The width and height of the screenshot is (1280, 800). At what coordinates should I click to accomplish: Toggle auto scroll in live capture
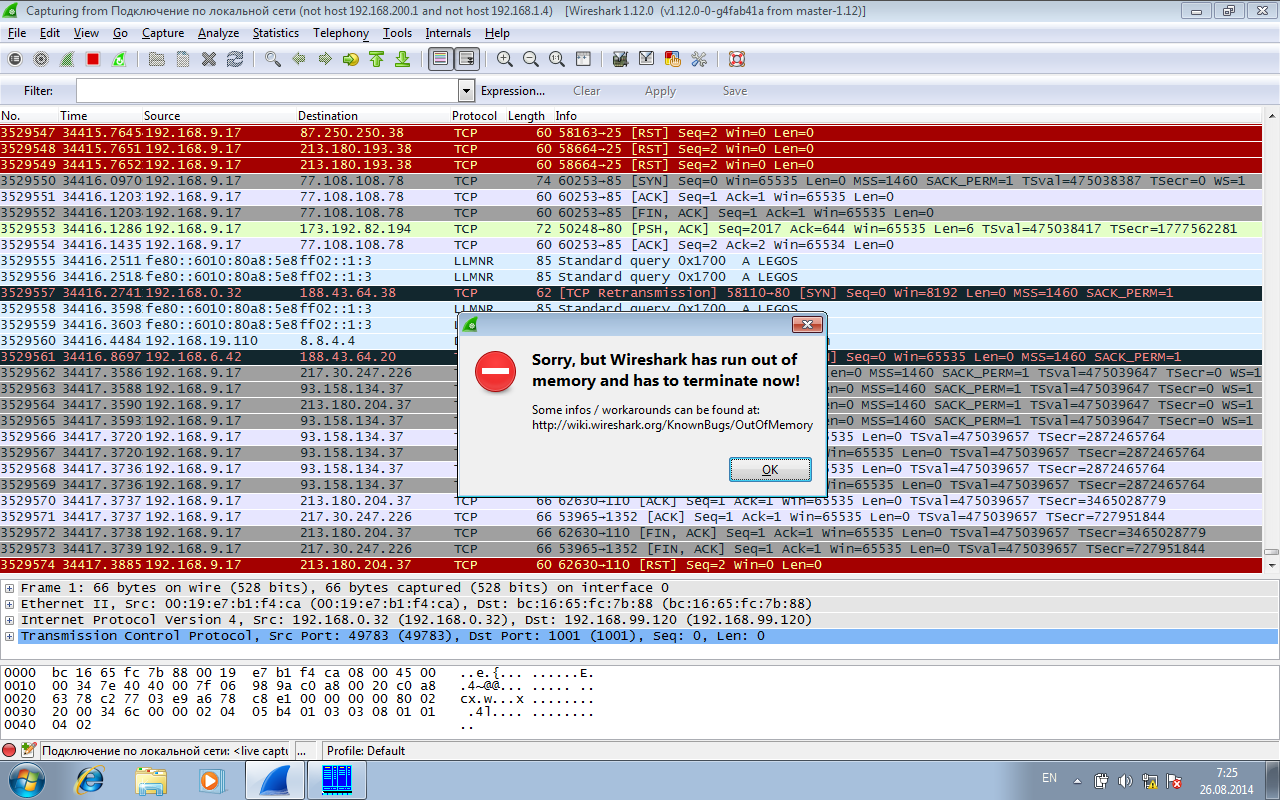[466, 59]
